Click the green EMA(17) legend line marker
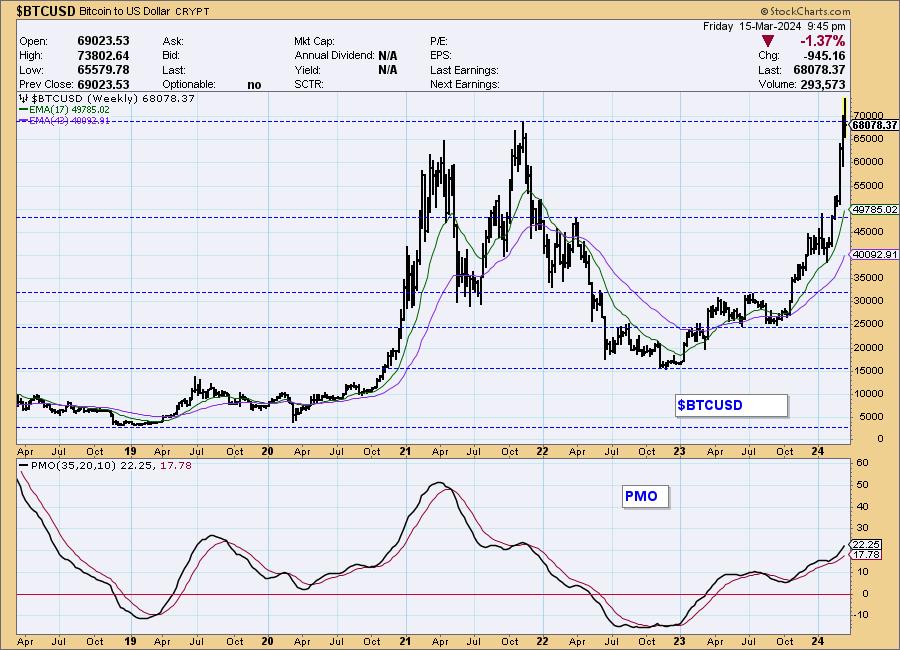 click(x=24, y=110)
